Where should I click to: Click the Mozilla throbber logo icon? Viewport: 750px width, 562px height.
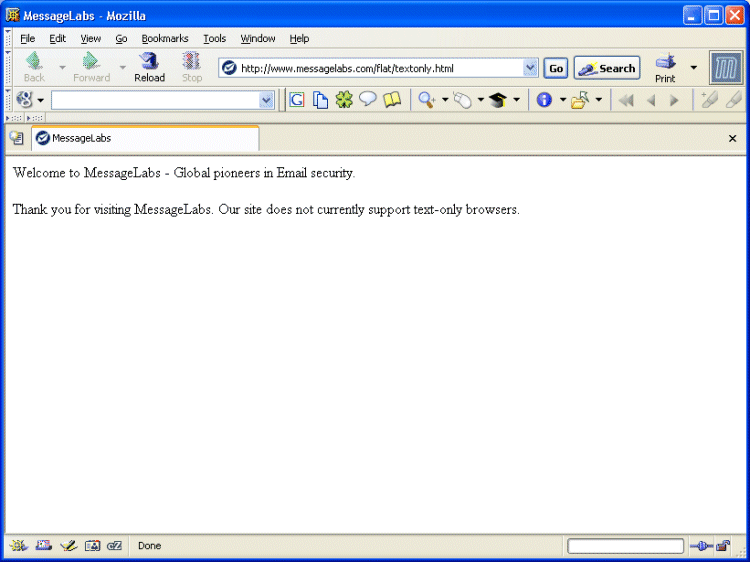pos(726,67)
